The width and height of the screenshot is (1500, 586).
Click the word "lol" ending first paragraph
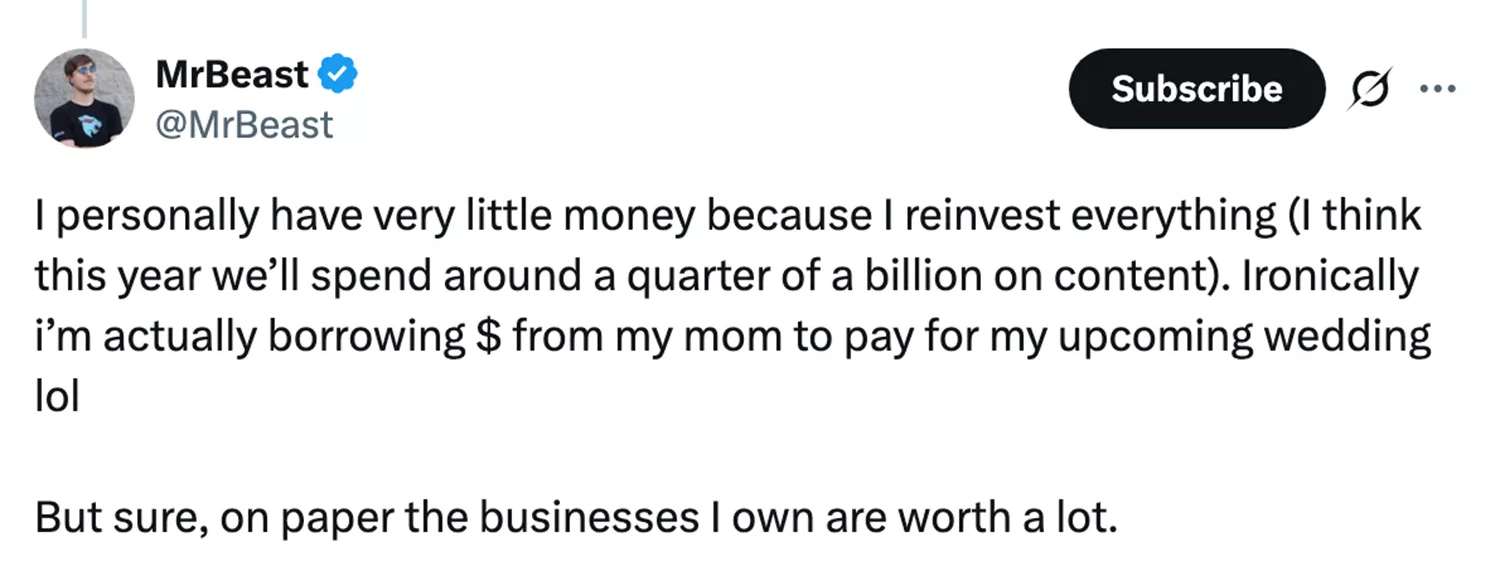tap(57, 396)
